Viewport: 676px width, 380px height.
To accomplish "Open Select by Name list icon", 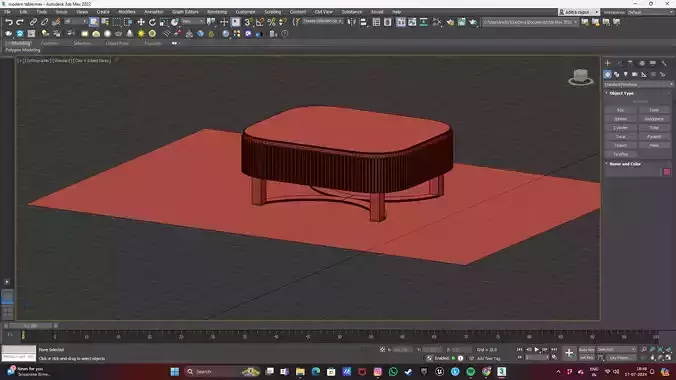I will [x=105, y=22].
